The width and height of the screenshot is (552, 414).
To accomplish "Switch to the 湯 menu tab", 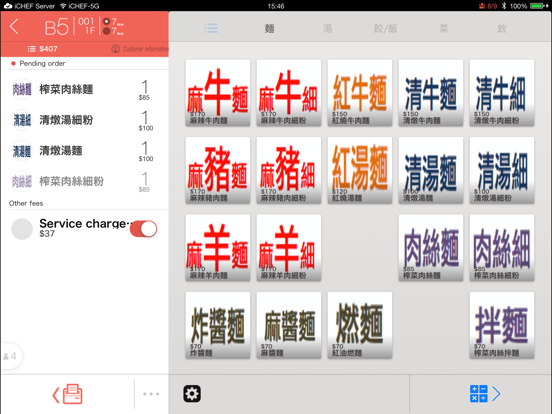I will pyautogui.click(x=327, y=29).
